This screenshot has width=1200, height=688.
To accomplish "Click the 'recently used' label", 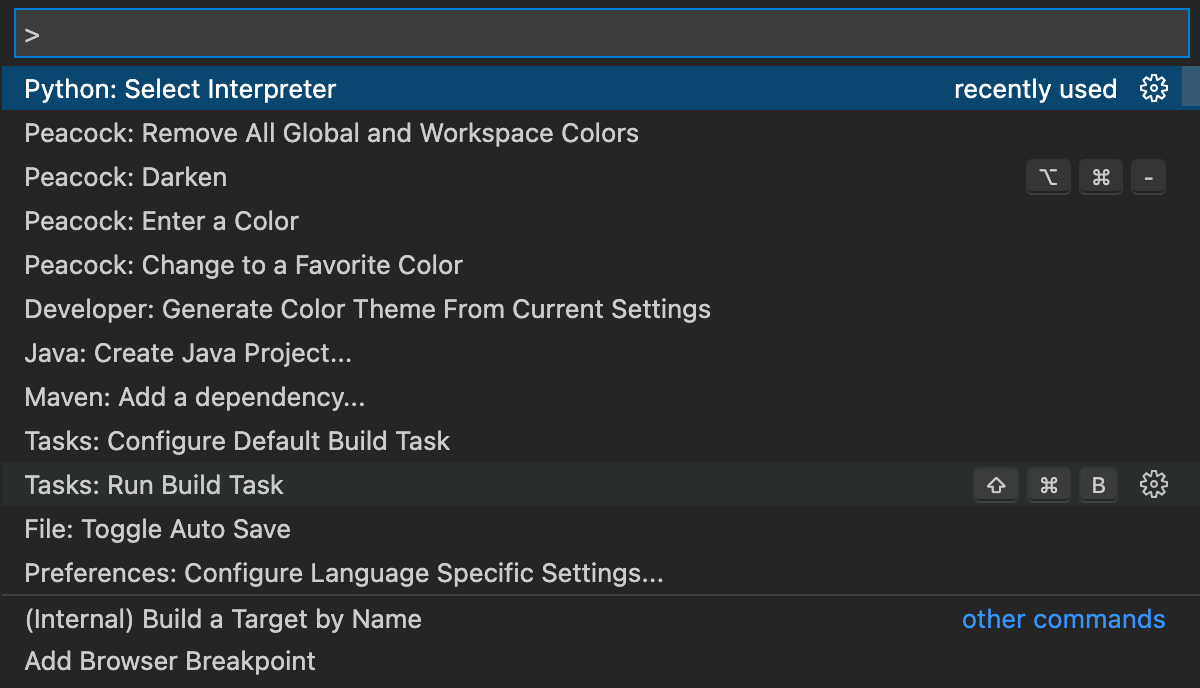I will [x=1035, y=89].
